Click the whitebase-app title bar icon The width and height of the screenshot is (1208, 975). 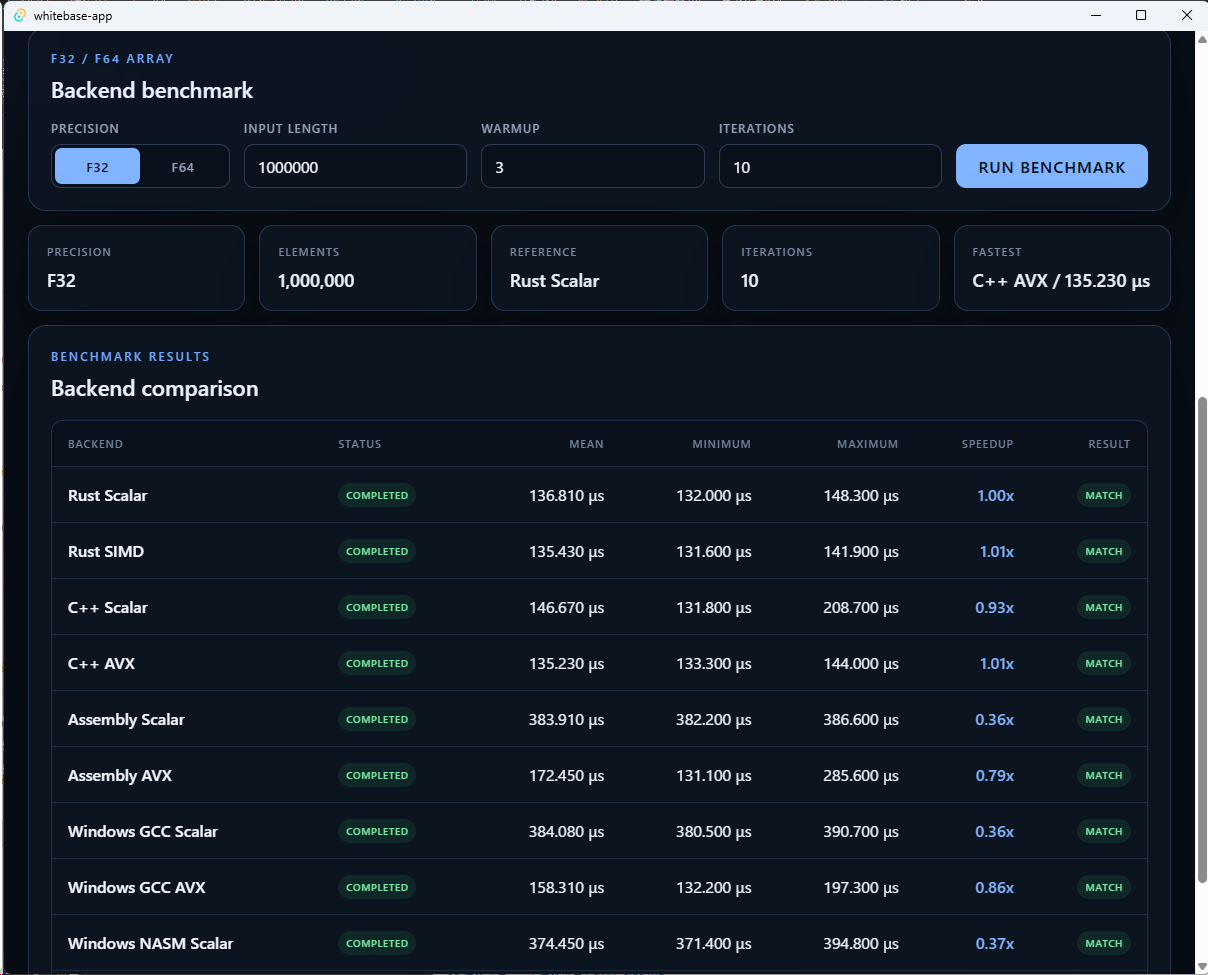click(19, 15)
